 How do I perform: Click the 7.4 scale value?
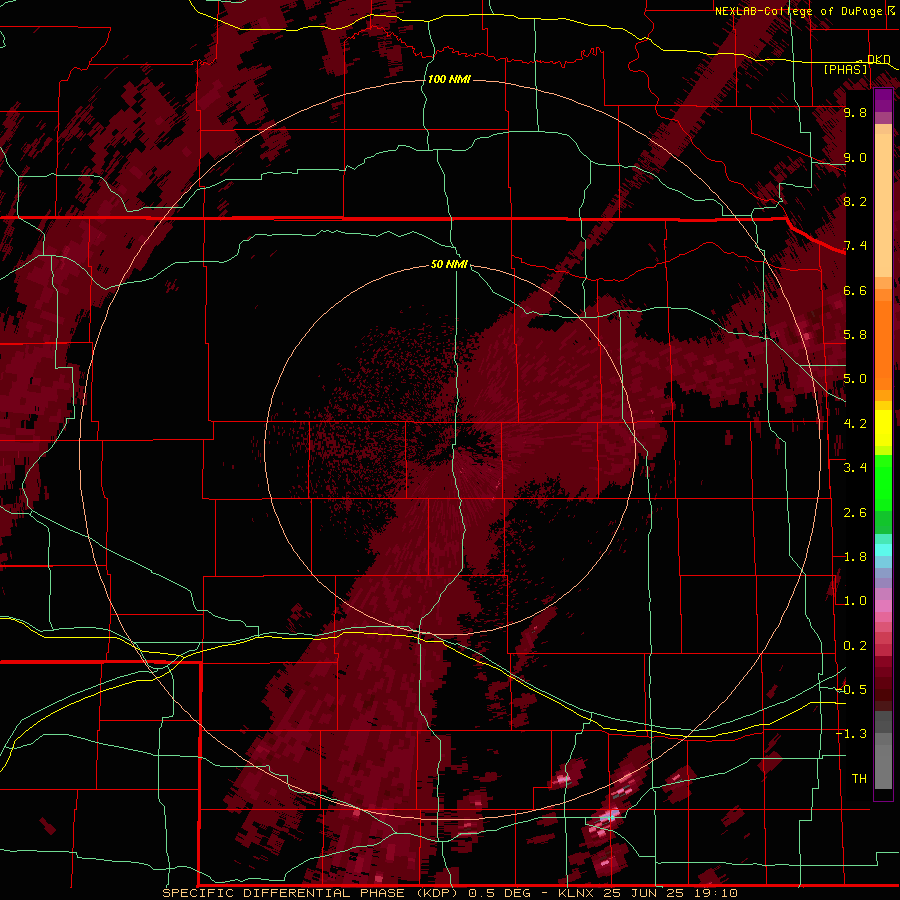point(855,246)
